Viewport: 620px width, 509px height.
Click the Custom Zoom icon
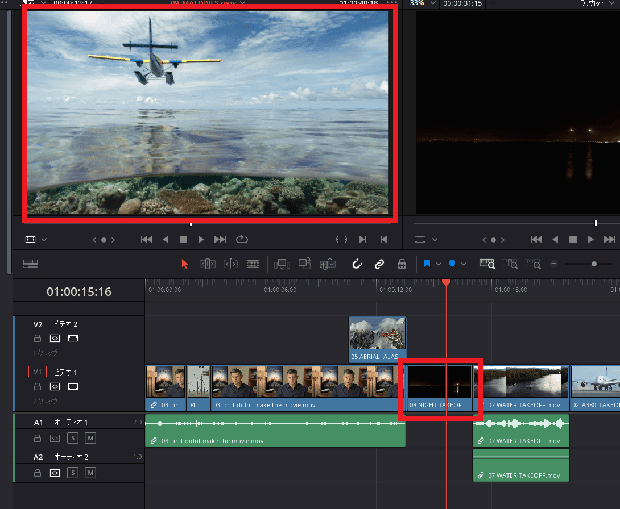pos(533,264)
